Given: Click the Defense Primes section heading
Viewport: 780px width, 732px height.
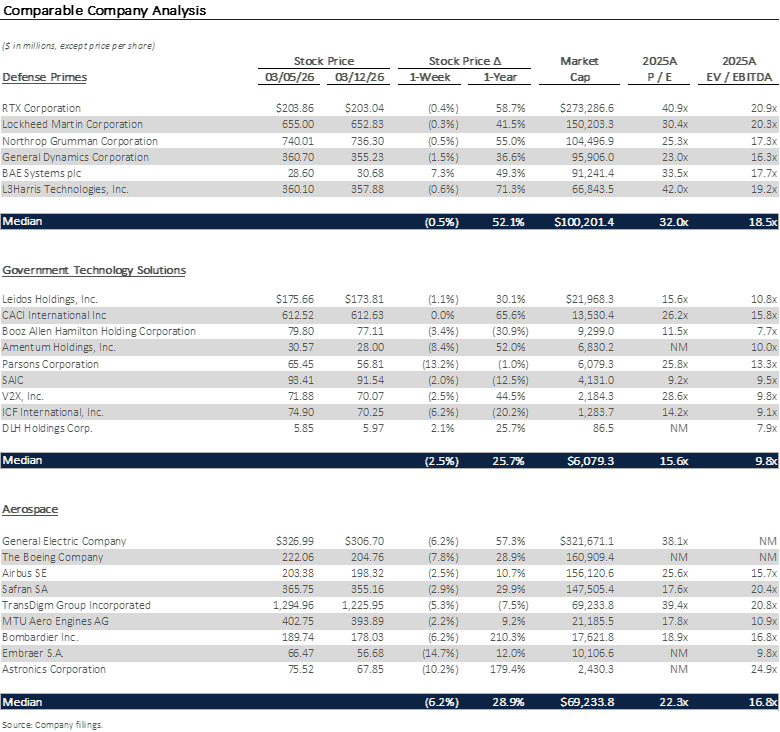Looking at the screenshot, I should pos(44,77).
